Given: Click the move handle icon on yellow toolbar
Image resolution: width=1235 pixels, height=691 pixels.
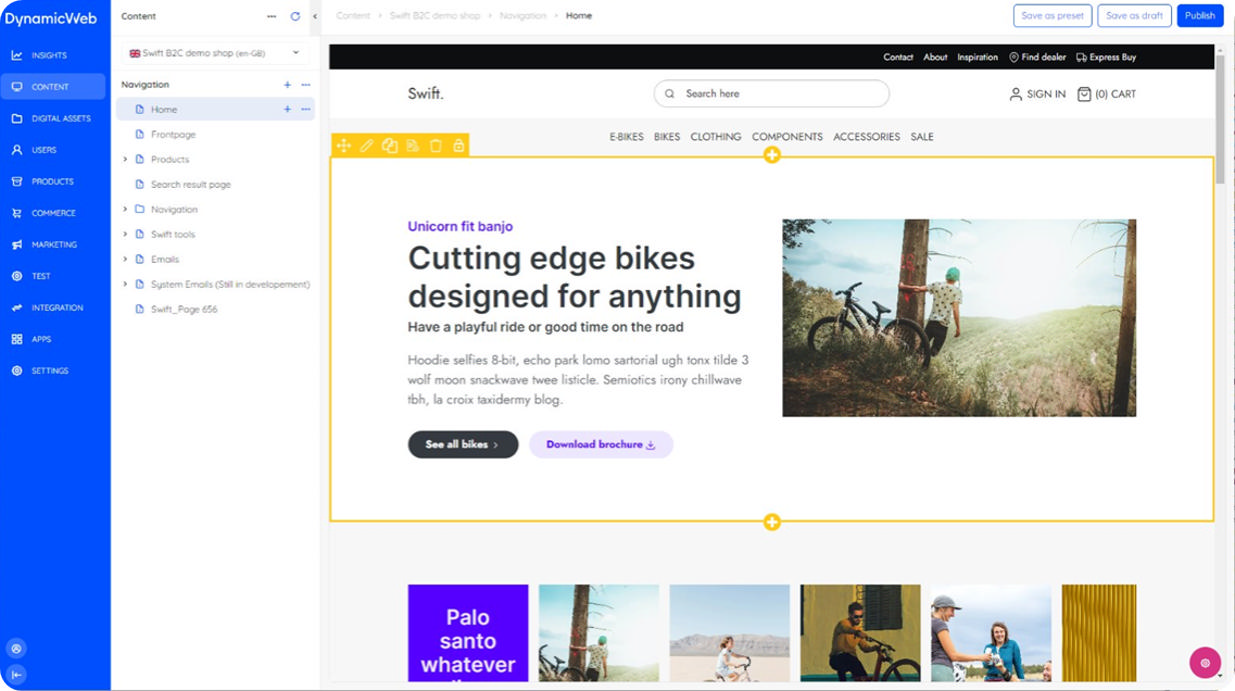Looking at the screenshot, I should (344, 146).
